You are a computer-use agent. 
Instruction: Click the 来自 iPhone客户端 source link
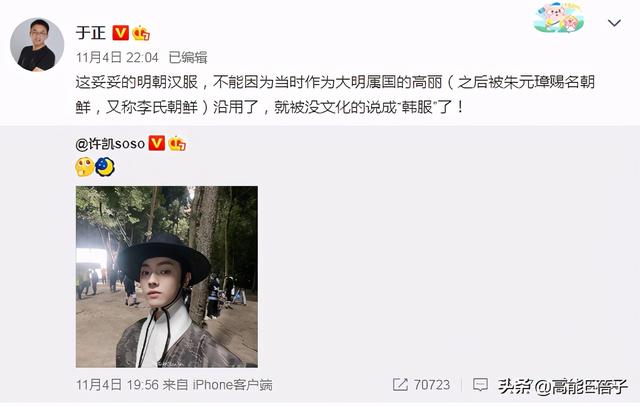[x=218, y=385]
